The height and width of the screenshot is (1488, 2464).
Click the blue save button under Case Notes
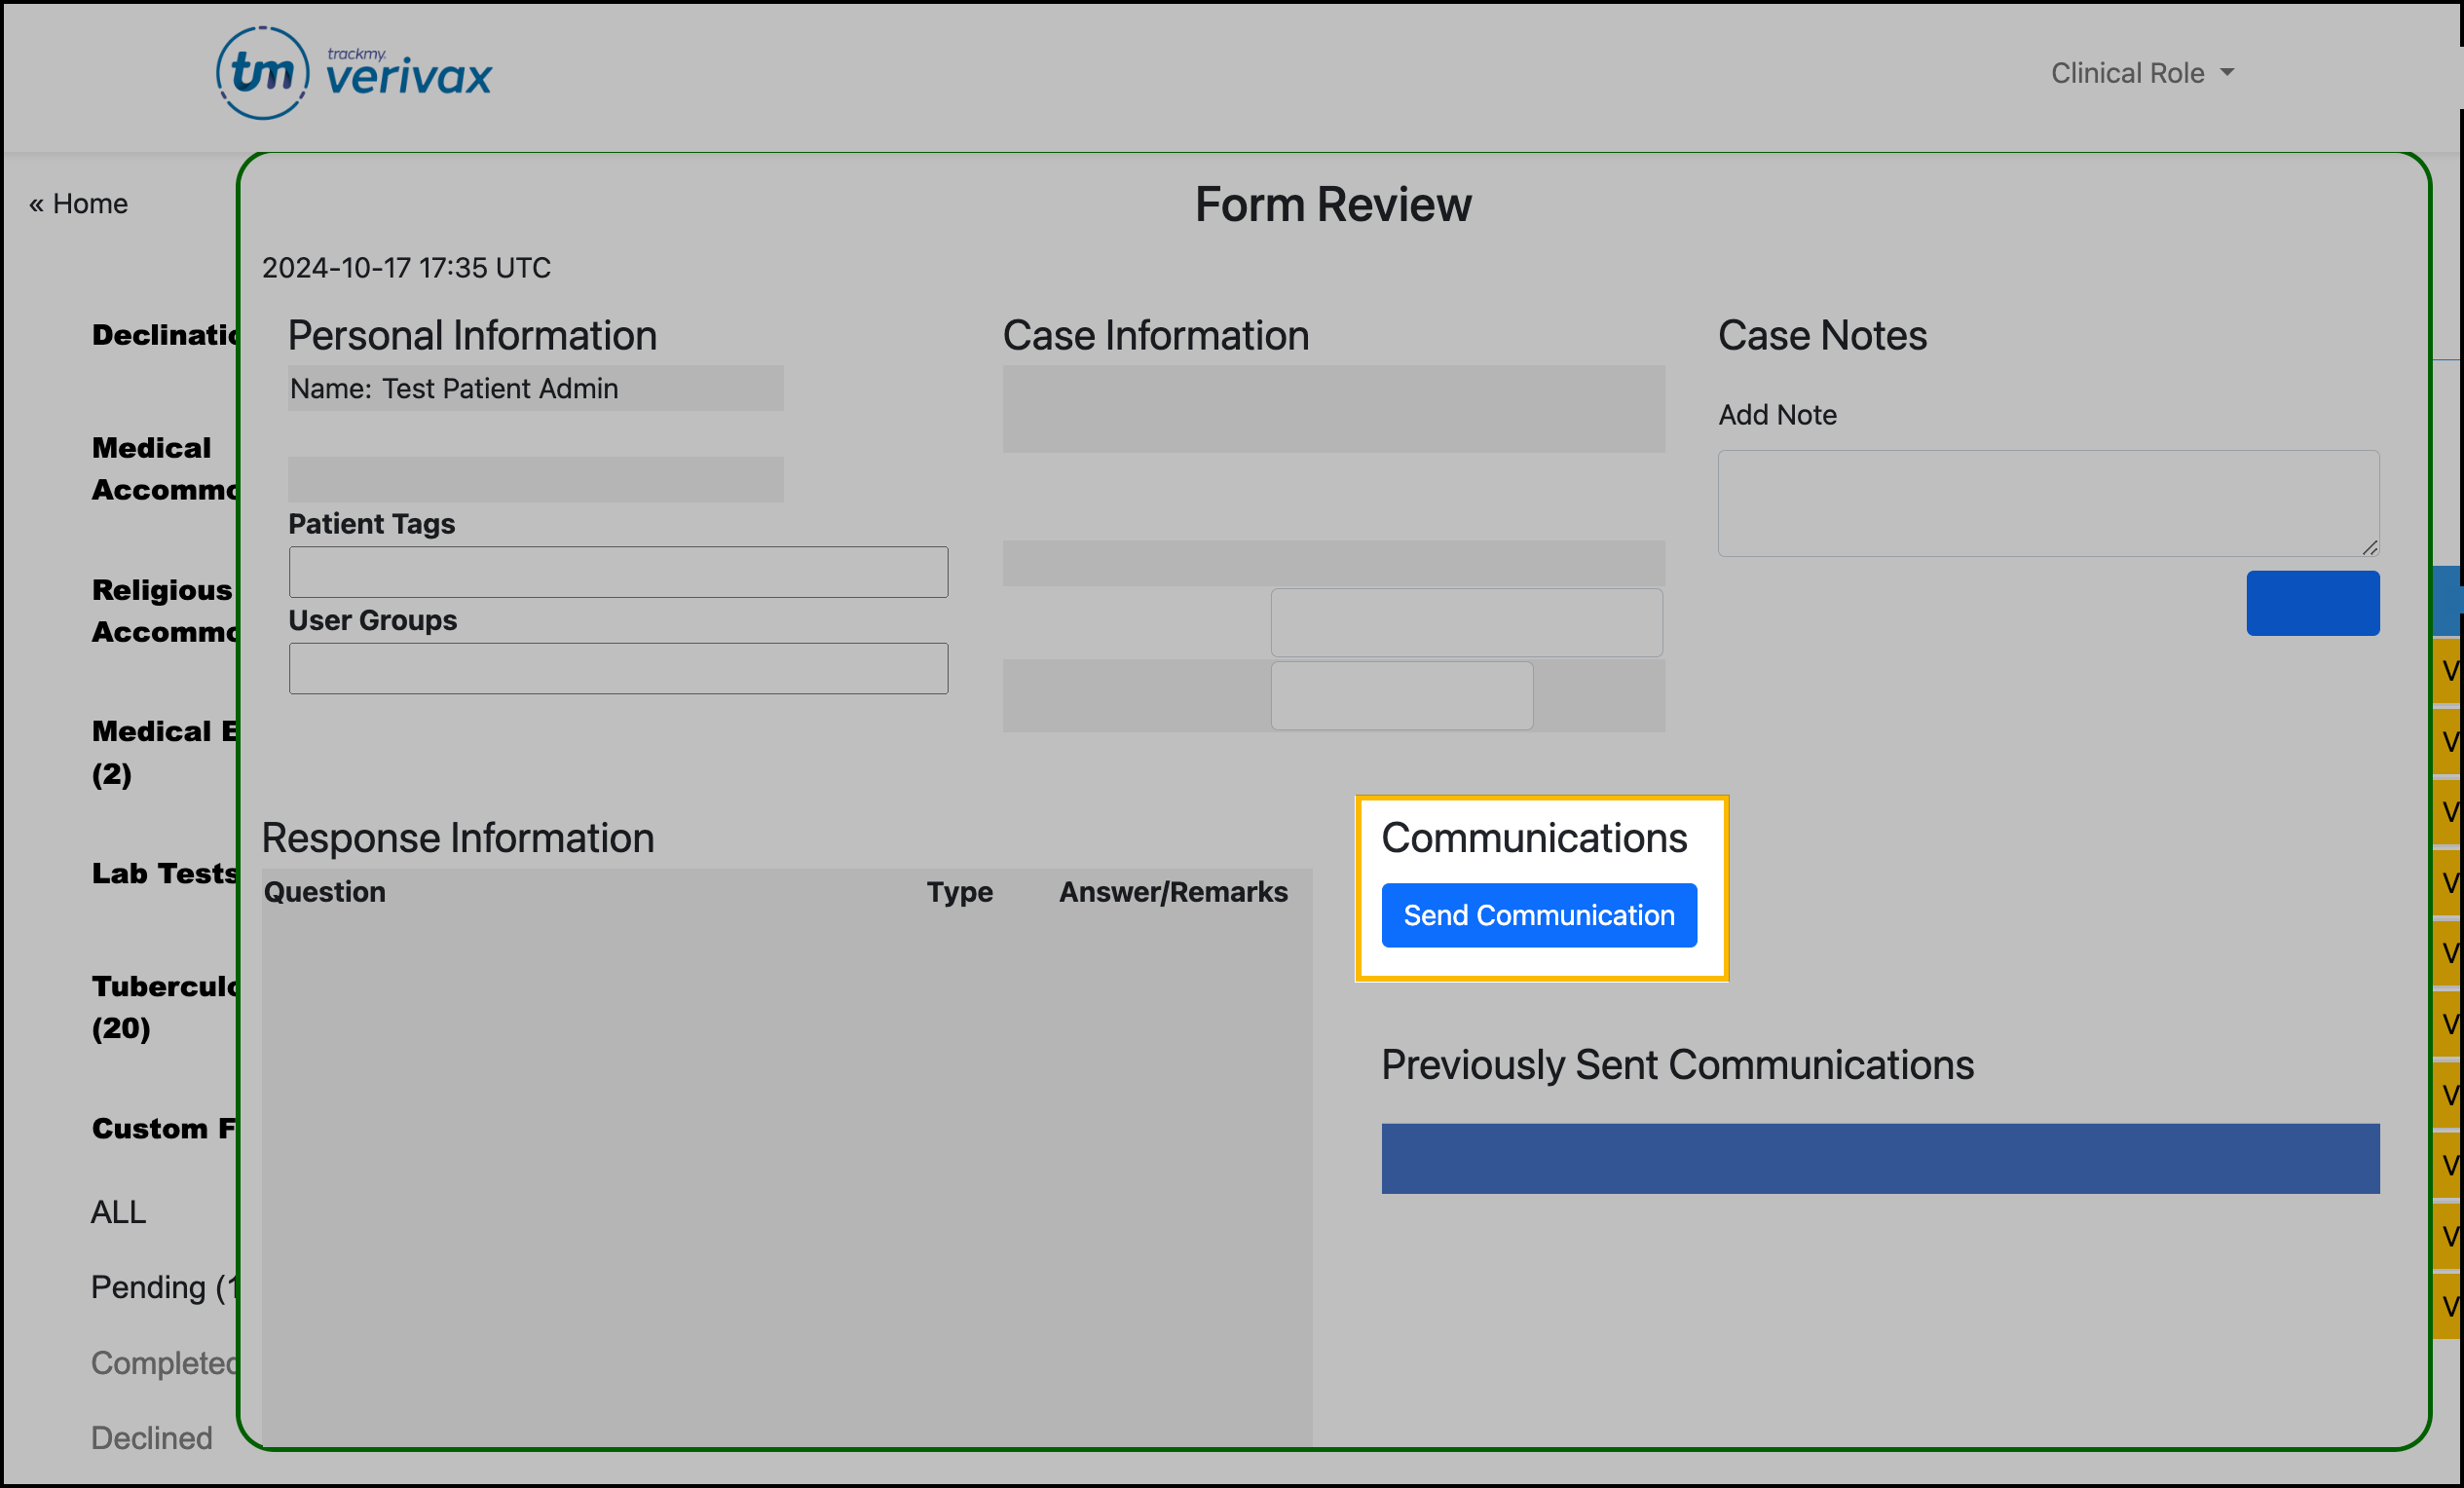tap(2313, 603)
